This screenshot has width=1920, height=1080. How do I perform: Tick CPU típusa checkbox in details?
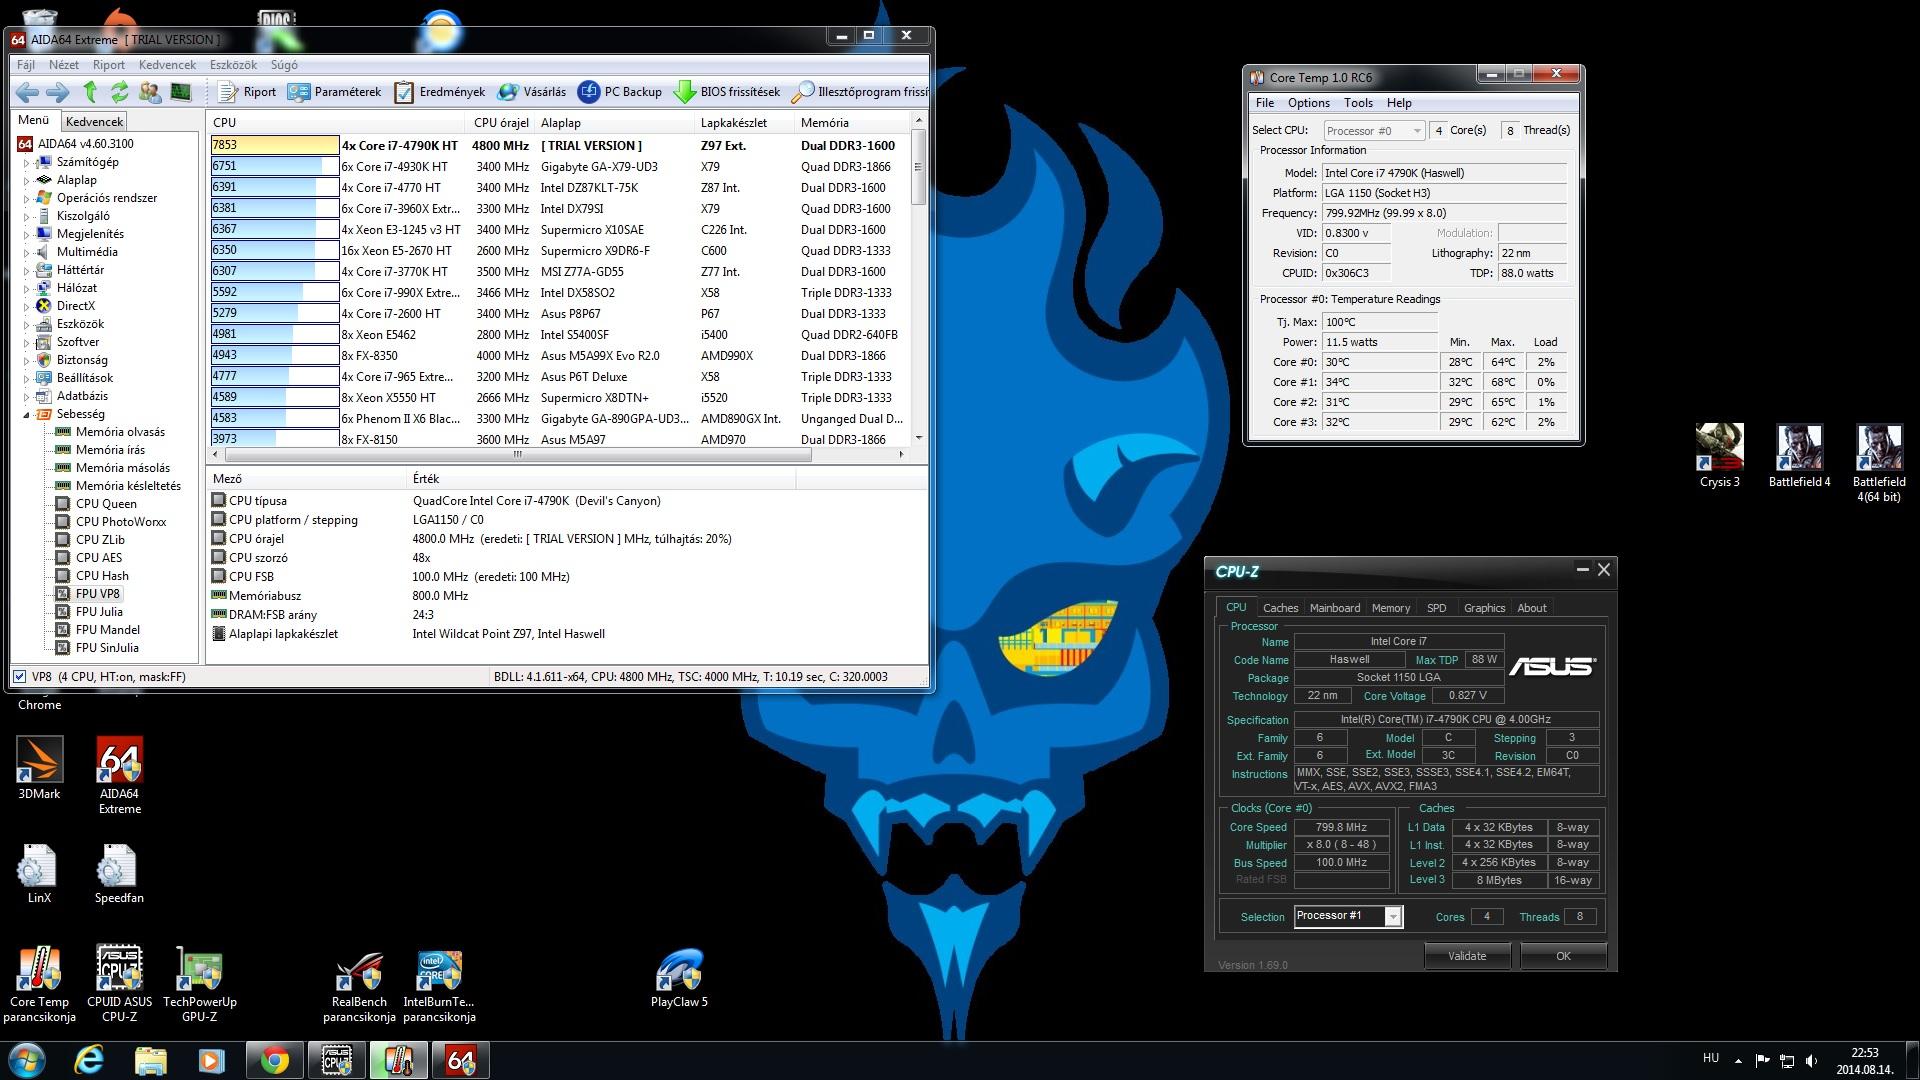(x=219, y=500)
